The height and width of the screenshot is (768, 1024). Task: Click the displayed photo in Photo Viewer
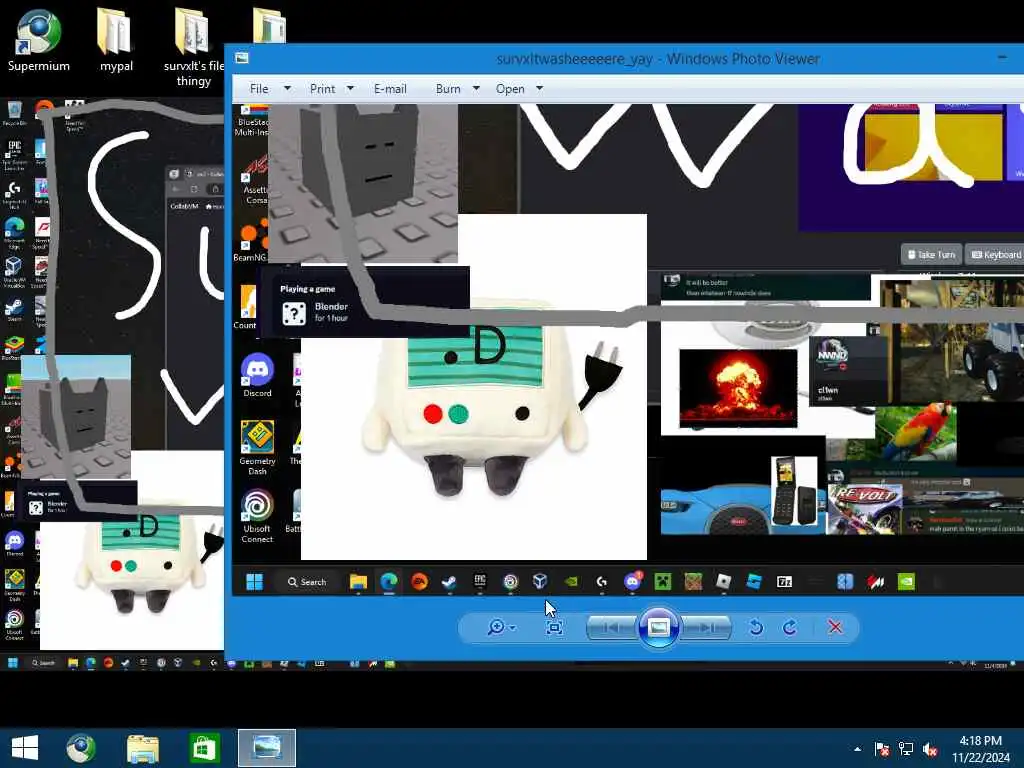coord(628,350)
